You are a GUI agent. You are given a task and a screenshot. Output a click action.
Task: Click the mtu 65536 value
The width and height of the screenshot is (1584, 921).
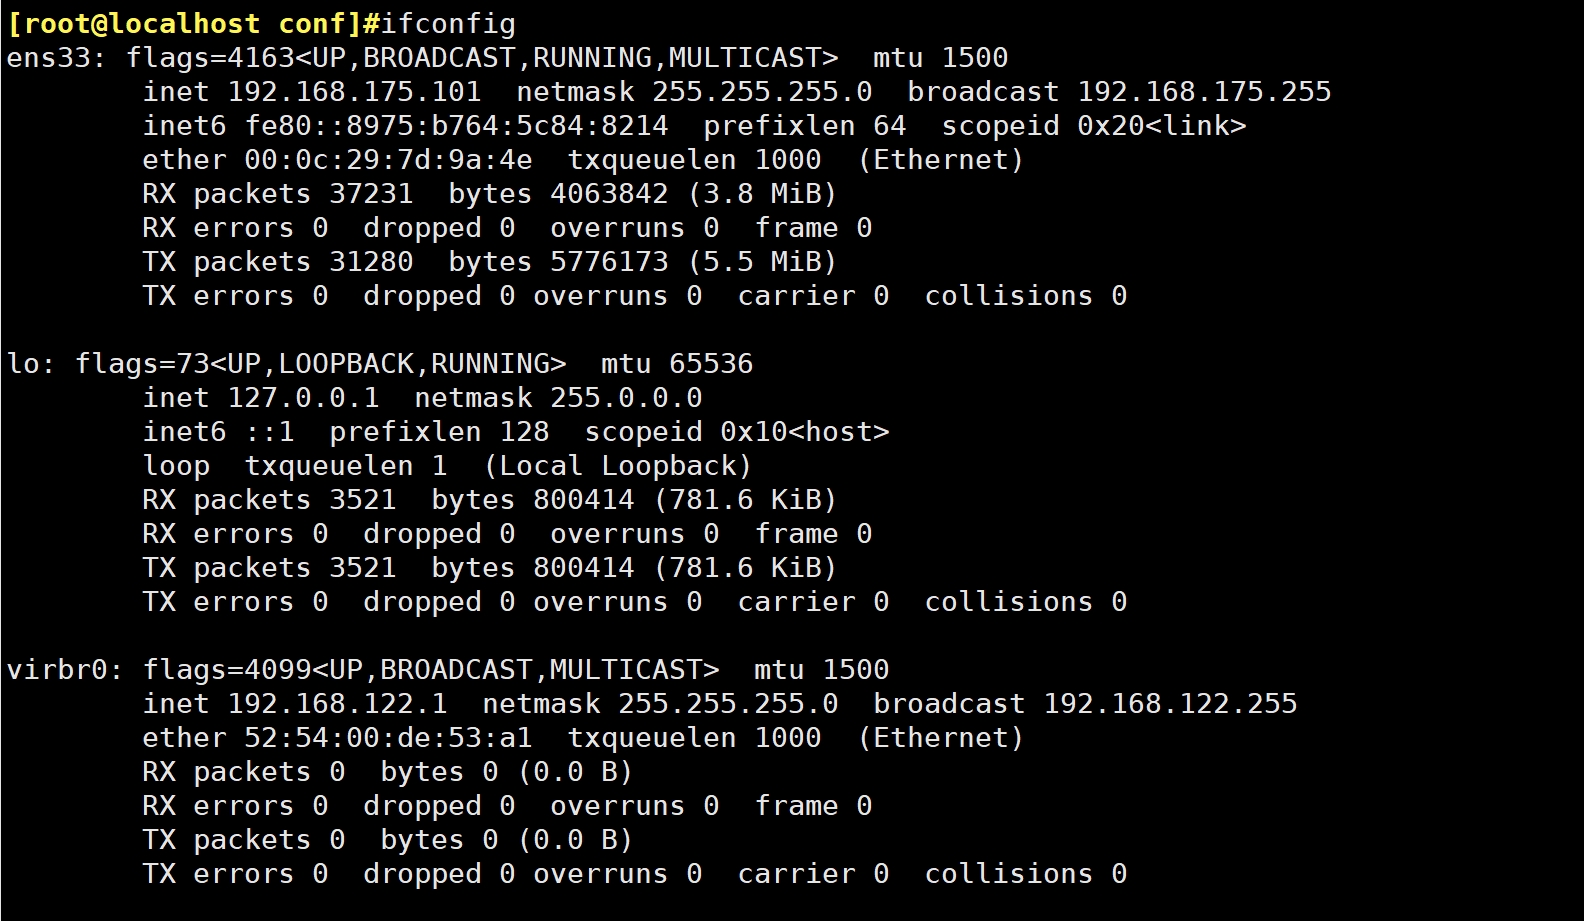click(711, 364)
